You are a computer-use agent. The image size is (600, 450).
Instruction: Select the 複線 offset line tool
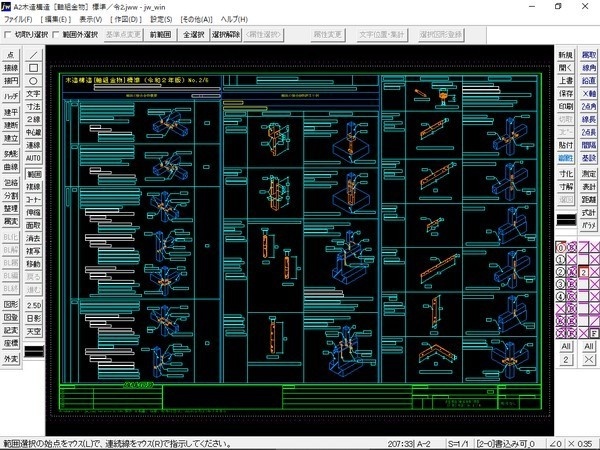(x=33, y=187)
